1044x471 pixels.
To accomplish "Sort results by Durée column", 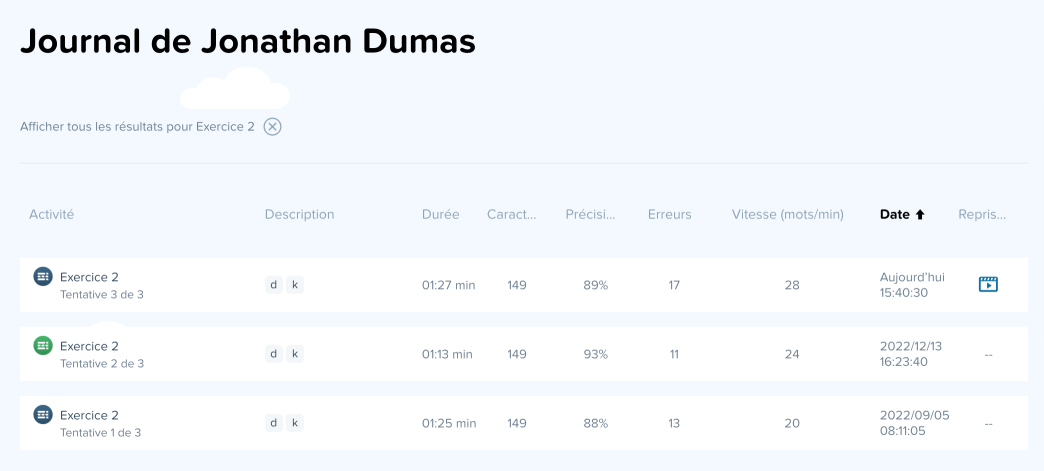I will tap(440, 214).
